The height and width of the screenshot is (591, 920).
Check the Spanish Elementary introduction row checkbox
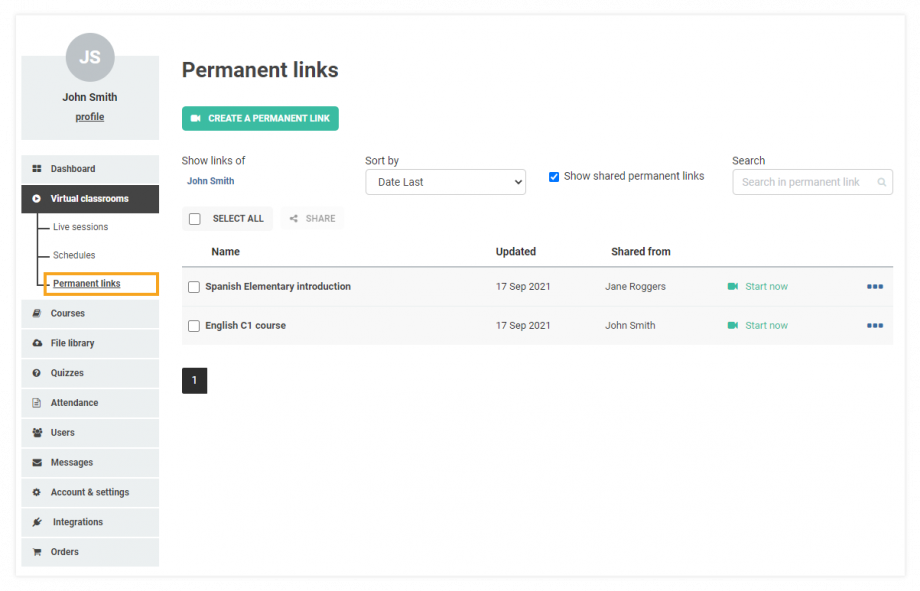(193, 286)
